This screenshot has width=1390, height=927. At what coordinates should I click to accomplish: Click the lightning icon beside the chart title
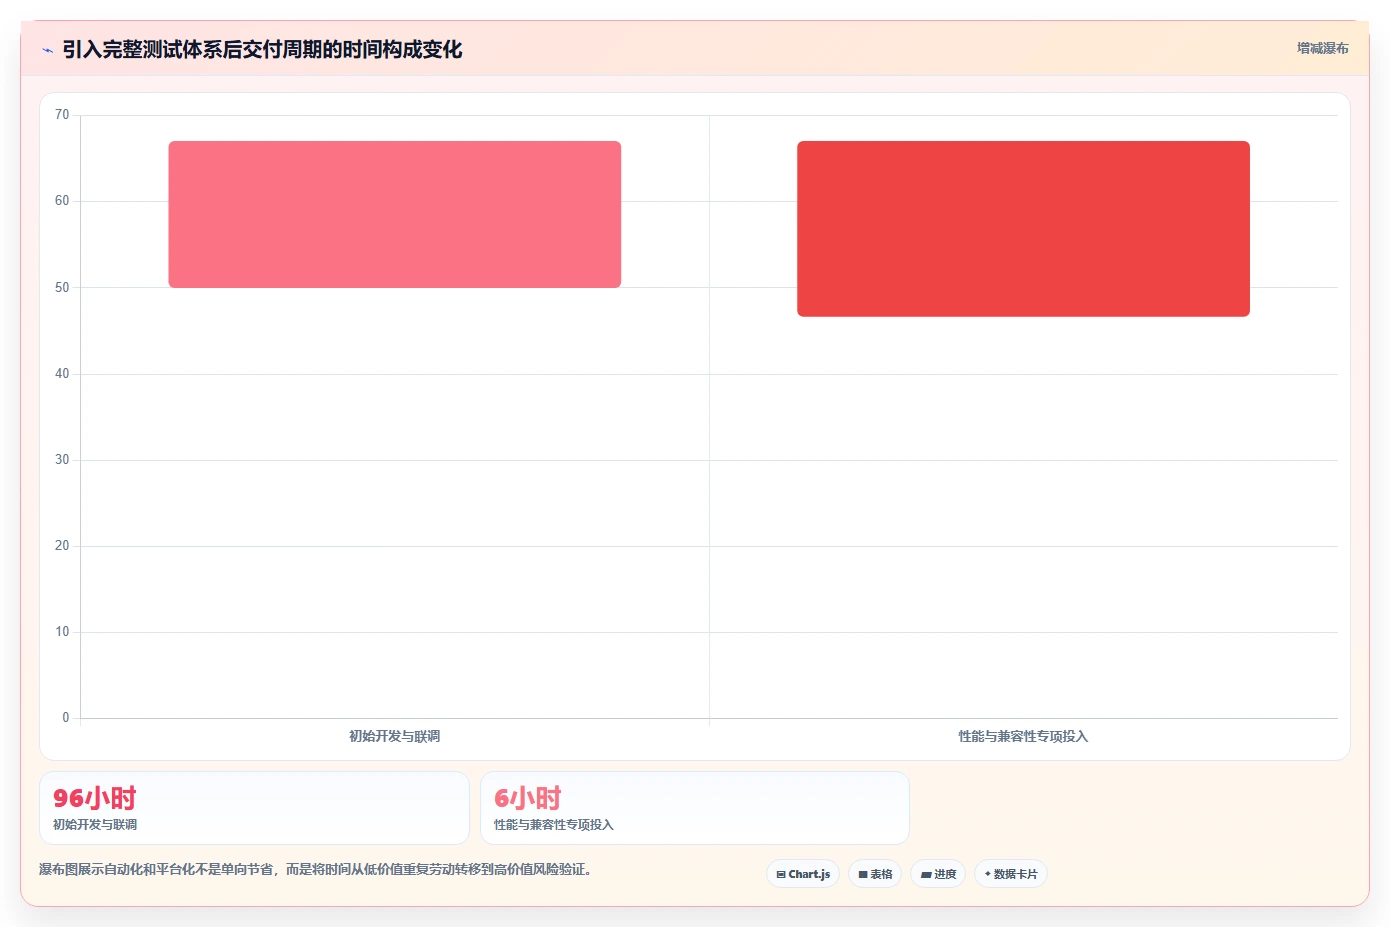(47, 50)
